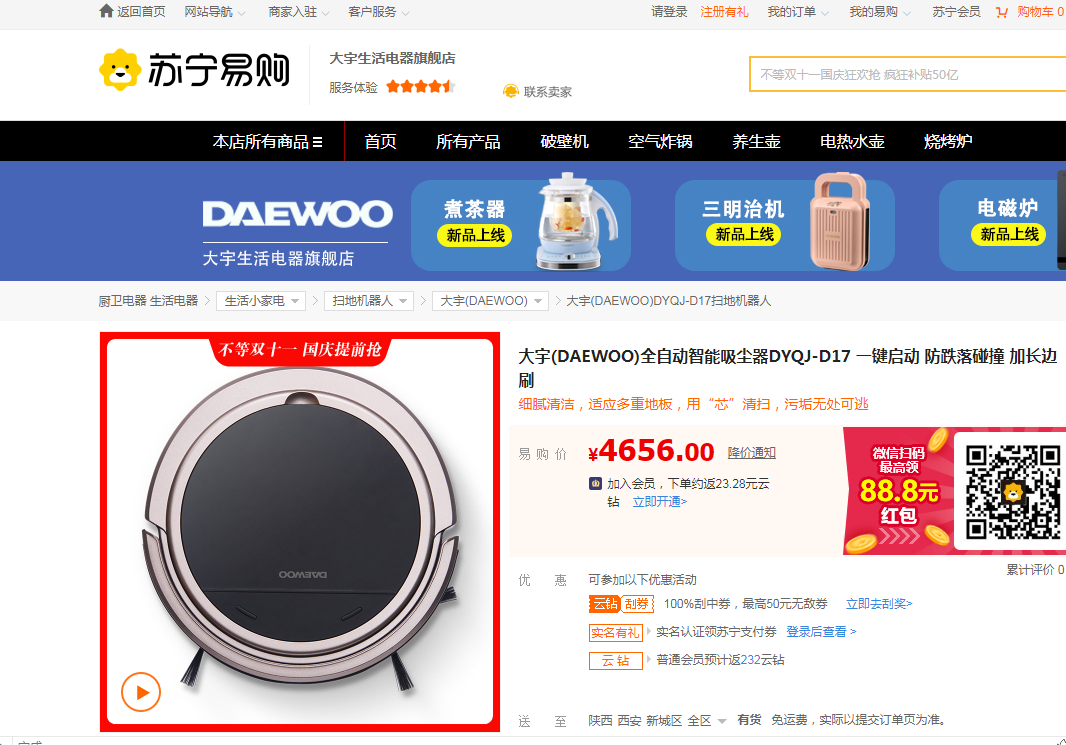Open the 破壁机 navigation tab
The width and height of the screenshot is (1066, 745).
(x=564, y=141)
